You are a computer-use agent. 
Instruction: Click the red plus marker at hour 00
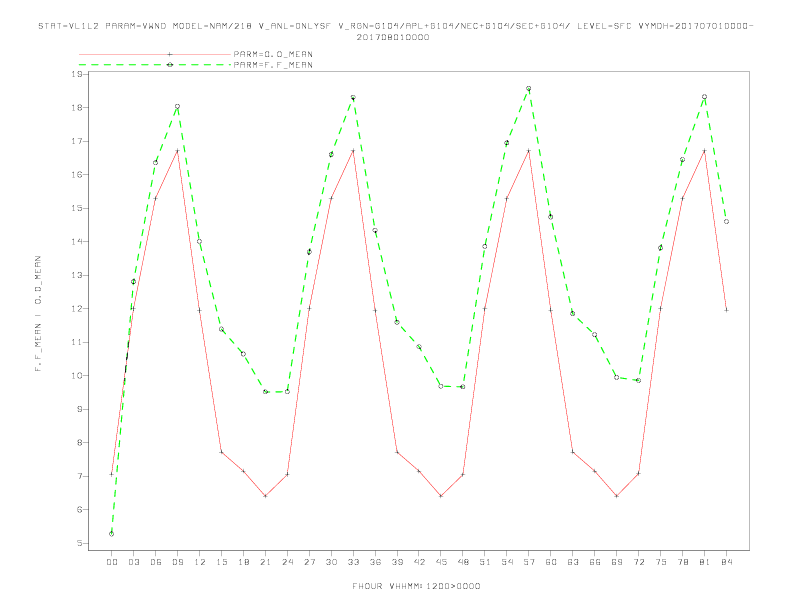pyautogui.click(x=112, y=474)
